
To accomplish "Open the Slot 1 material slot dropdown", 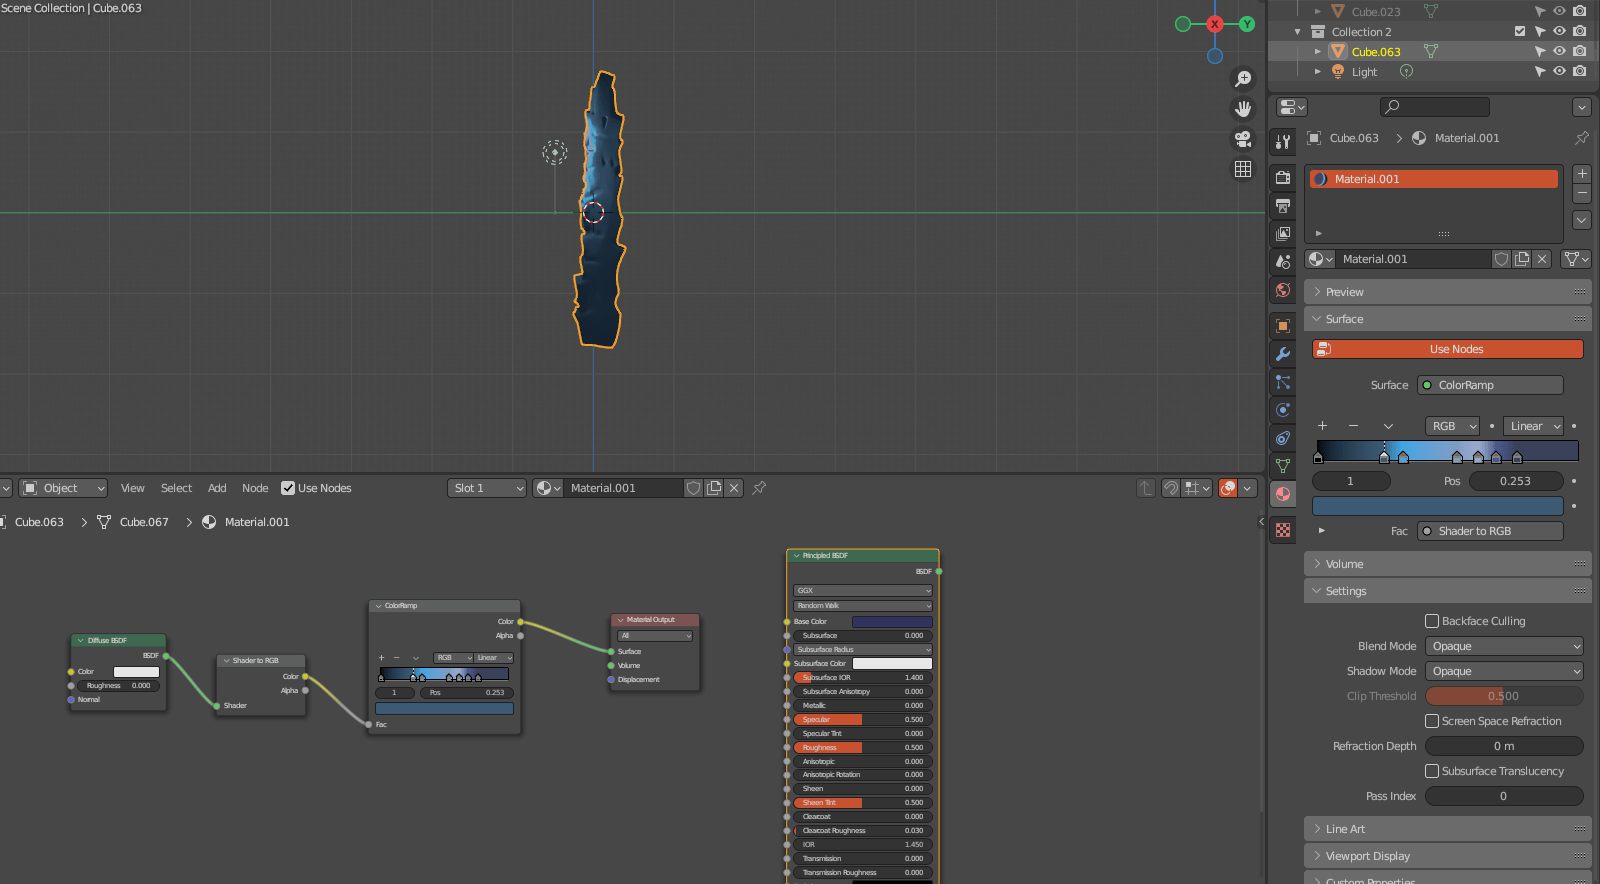I will [487, 488].
